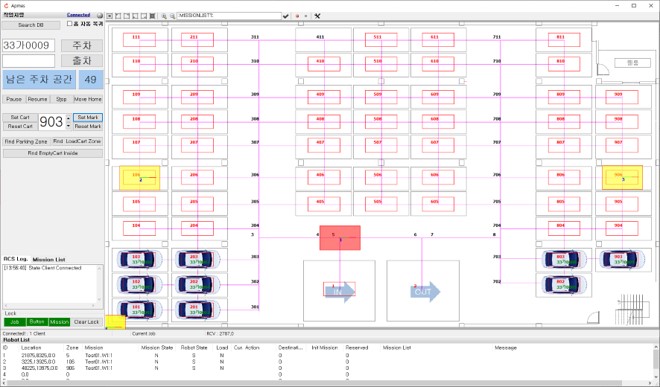This screenshot has height=387, width=660.
Task: Click the checkmark icon beside mission text field
Action: 286,16
